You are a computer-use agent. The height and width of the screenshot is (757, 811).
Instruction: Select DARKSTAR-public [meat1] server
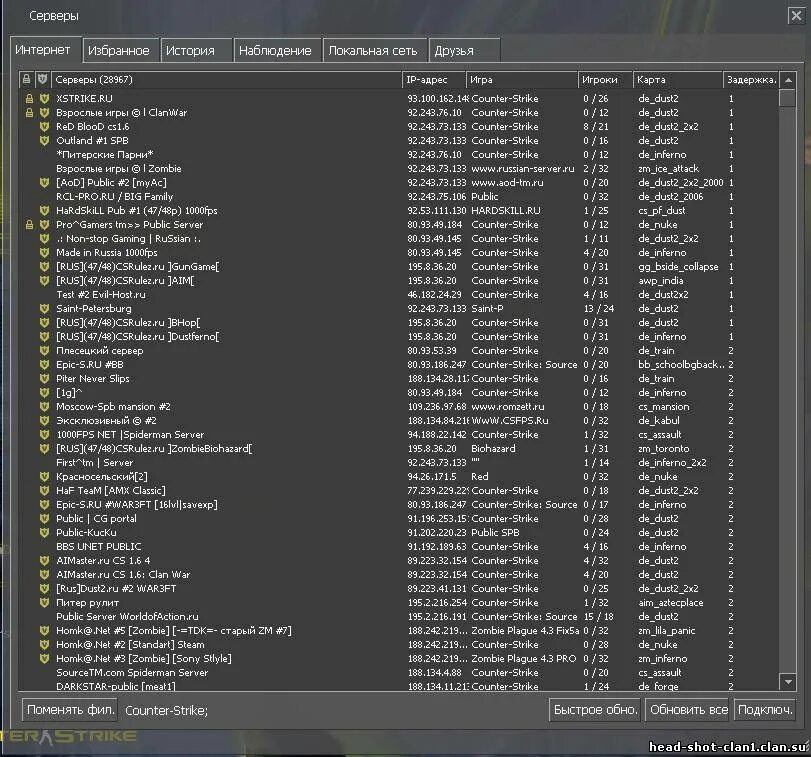pyautogui.click(x=398, y=686)
